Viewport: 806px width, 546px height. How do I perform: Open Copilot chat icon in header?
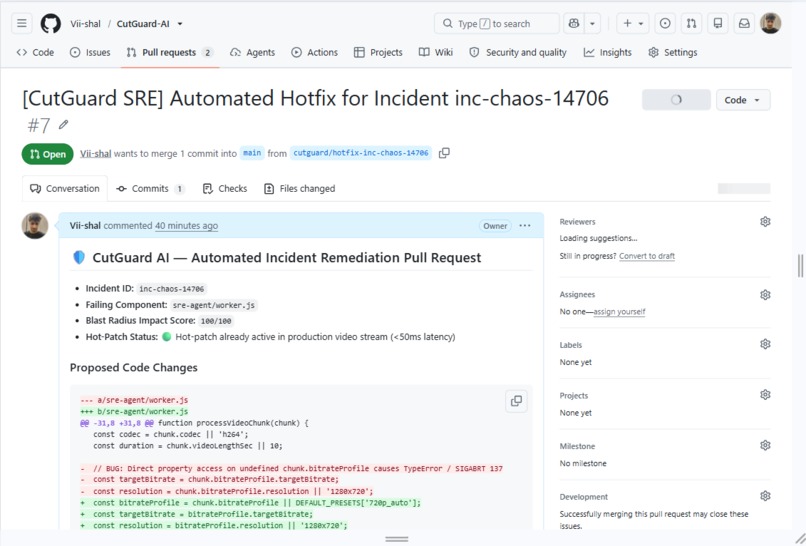coord(574,24)
